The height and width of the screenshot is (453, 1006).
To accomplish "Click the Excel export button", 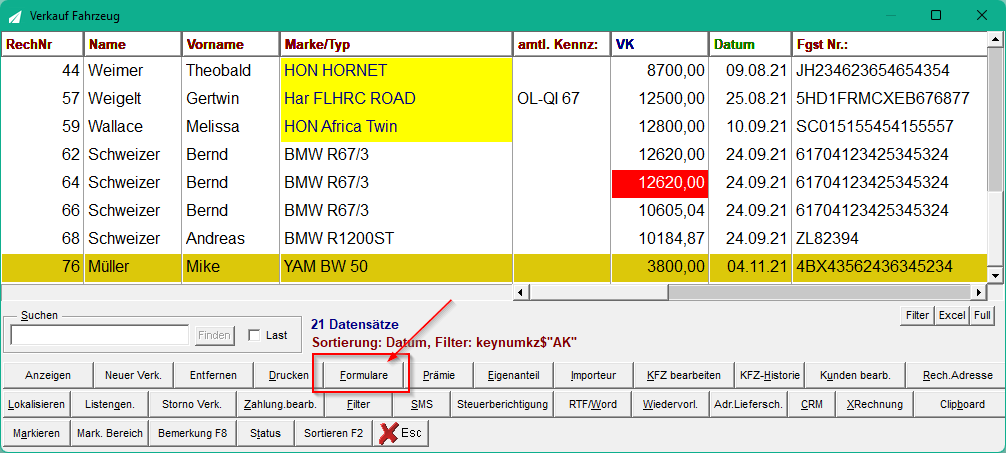I will [953, 316].
